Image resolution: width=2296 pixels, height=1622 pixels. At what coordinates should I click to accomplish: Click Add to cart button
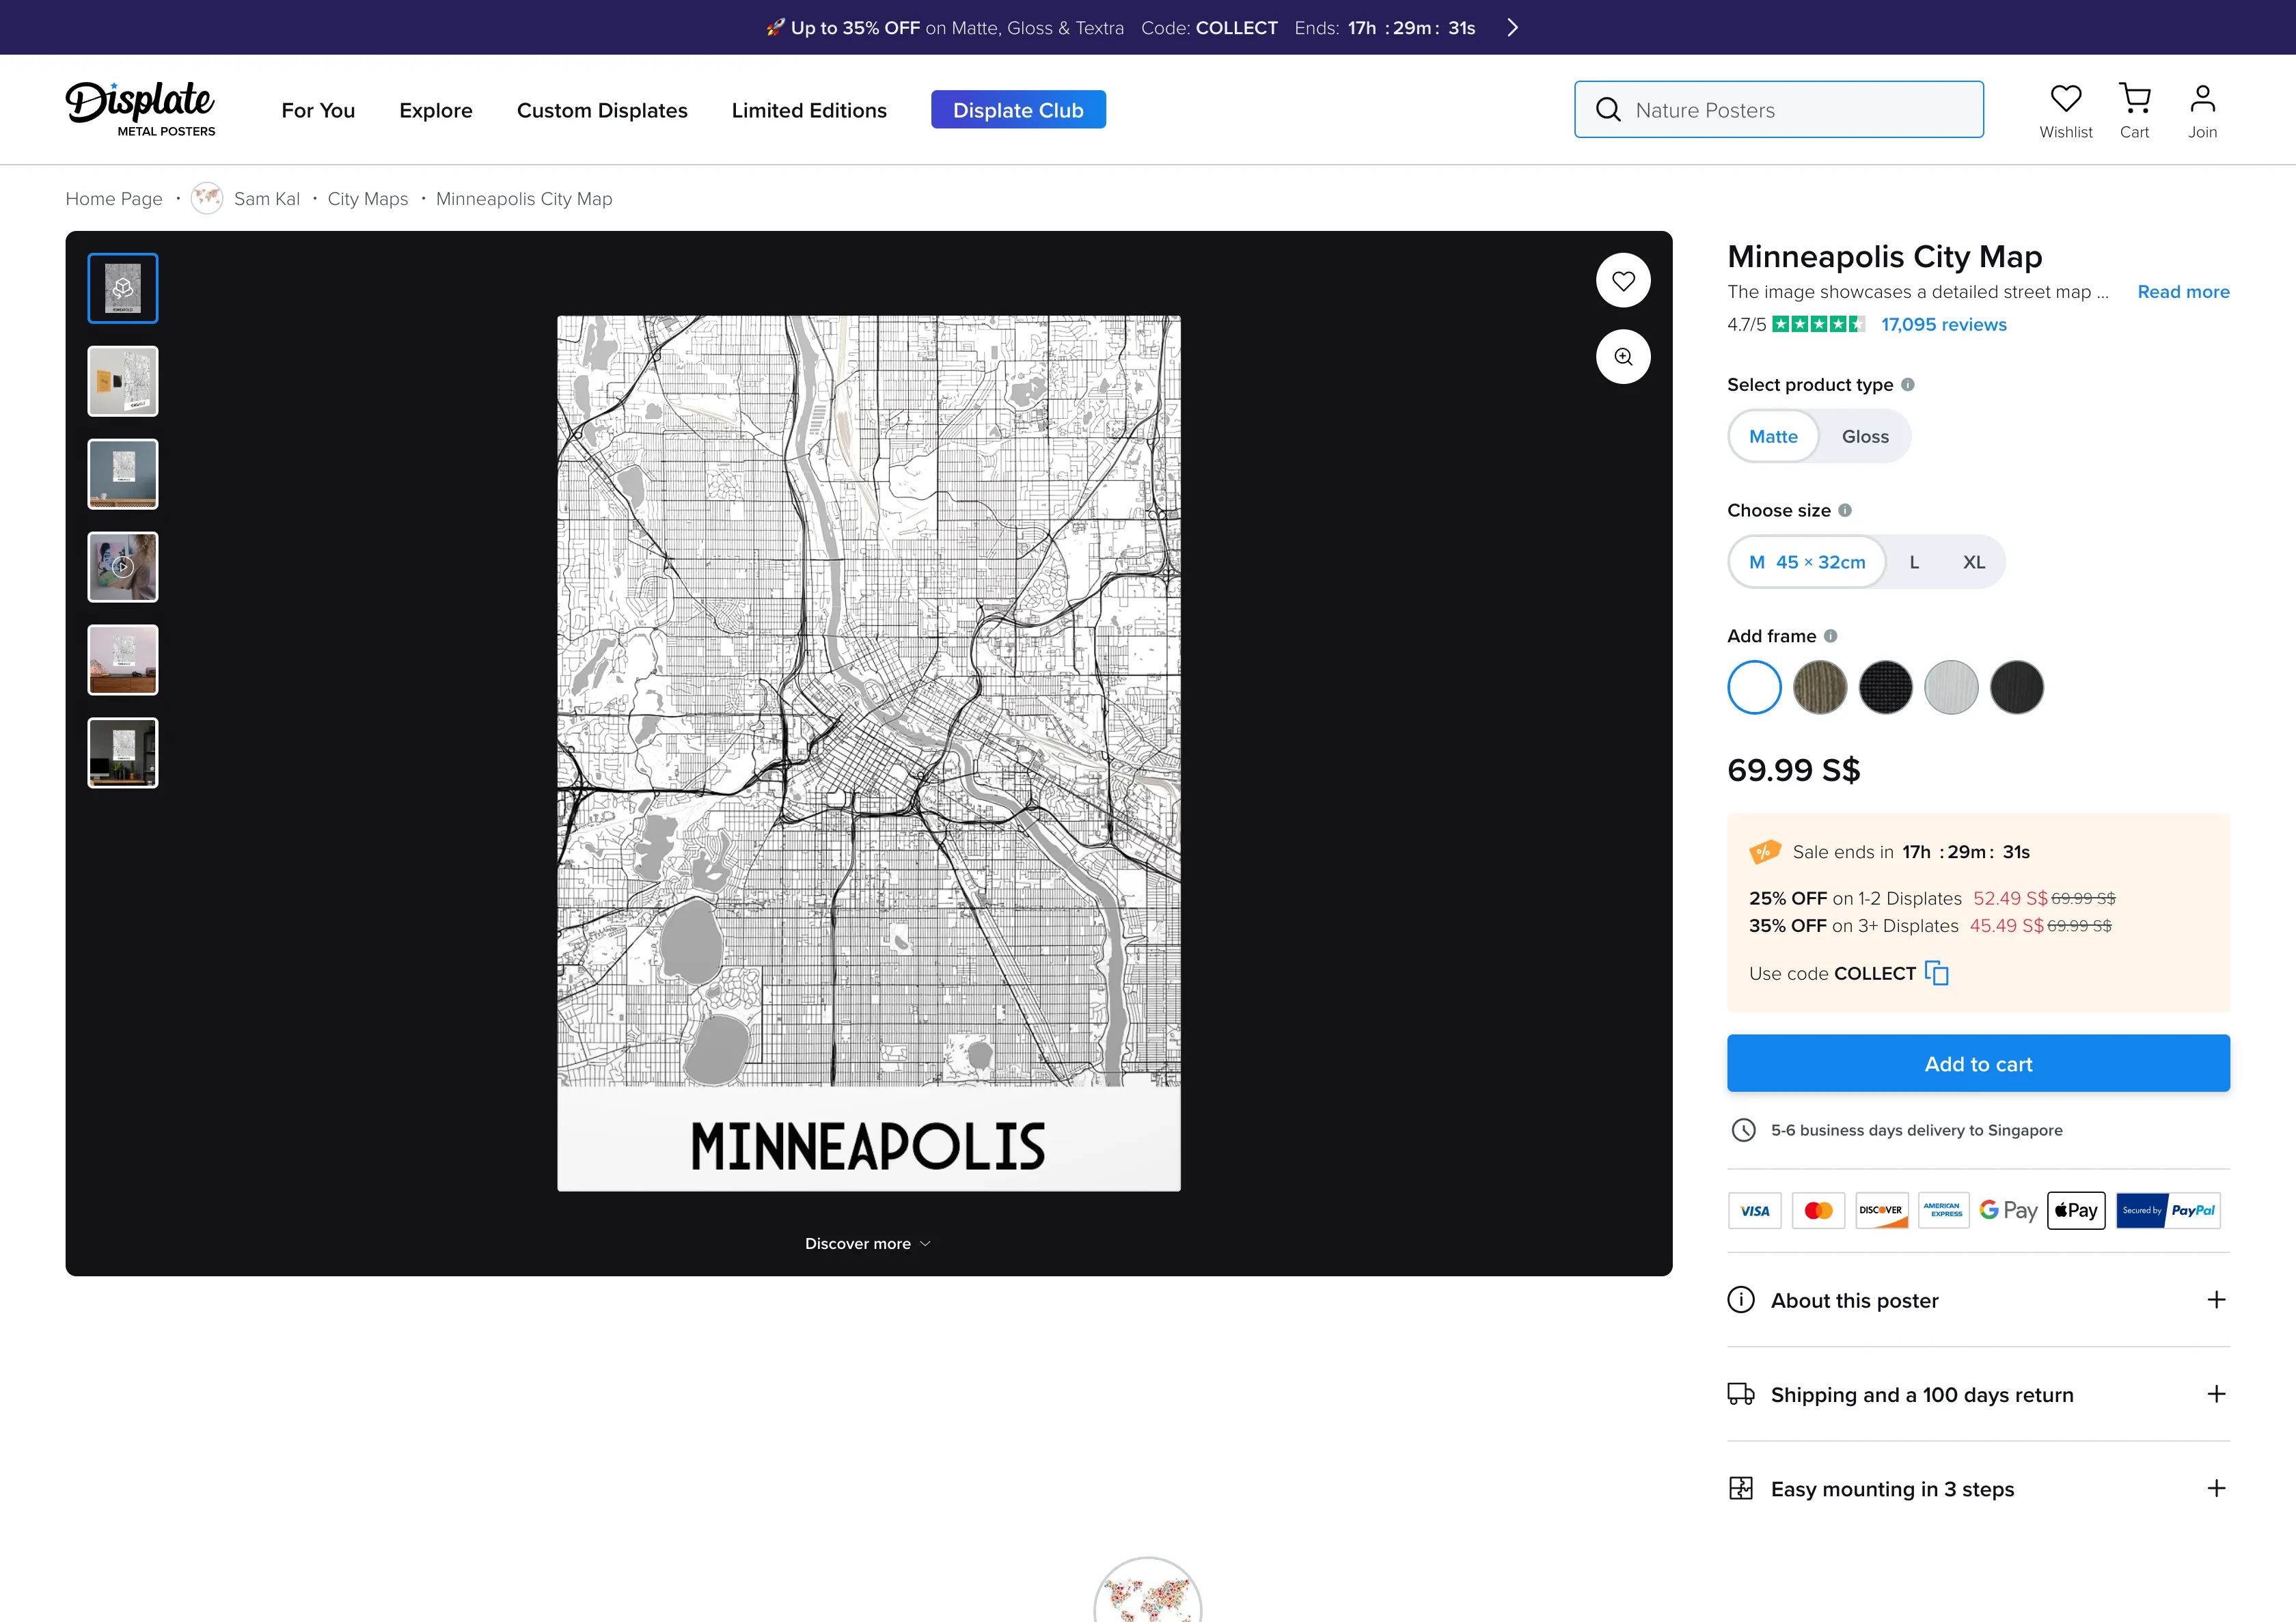coord(1978,1064)
